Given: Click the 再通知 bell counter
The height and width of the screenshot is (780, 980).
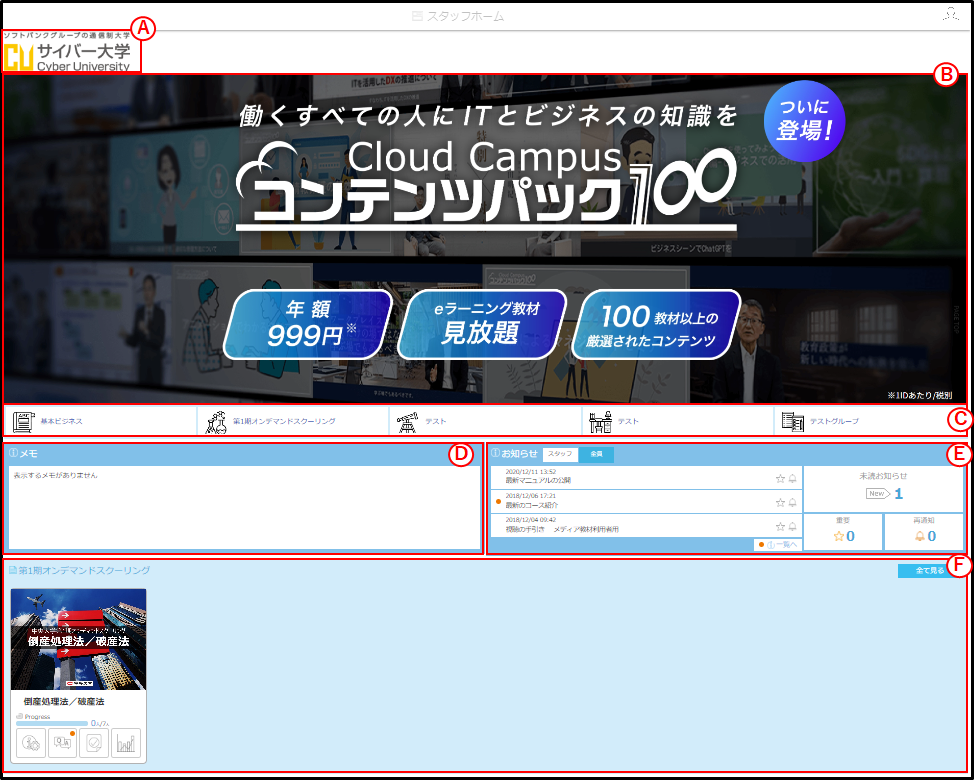Looking at the screenshot, I should pyautogui.click(x=924, y=532).
